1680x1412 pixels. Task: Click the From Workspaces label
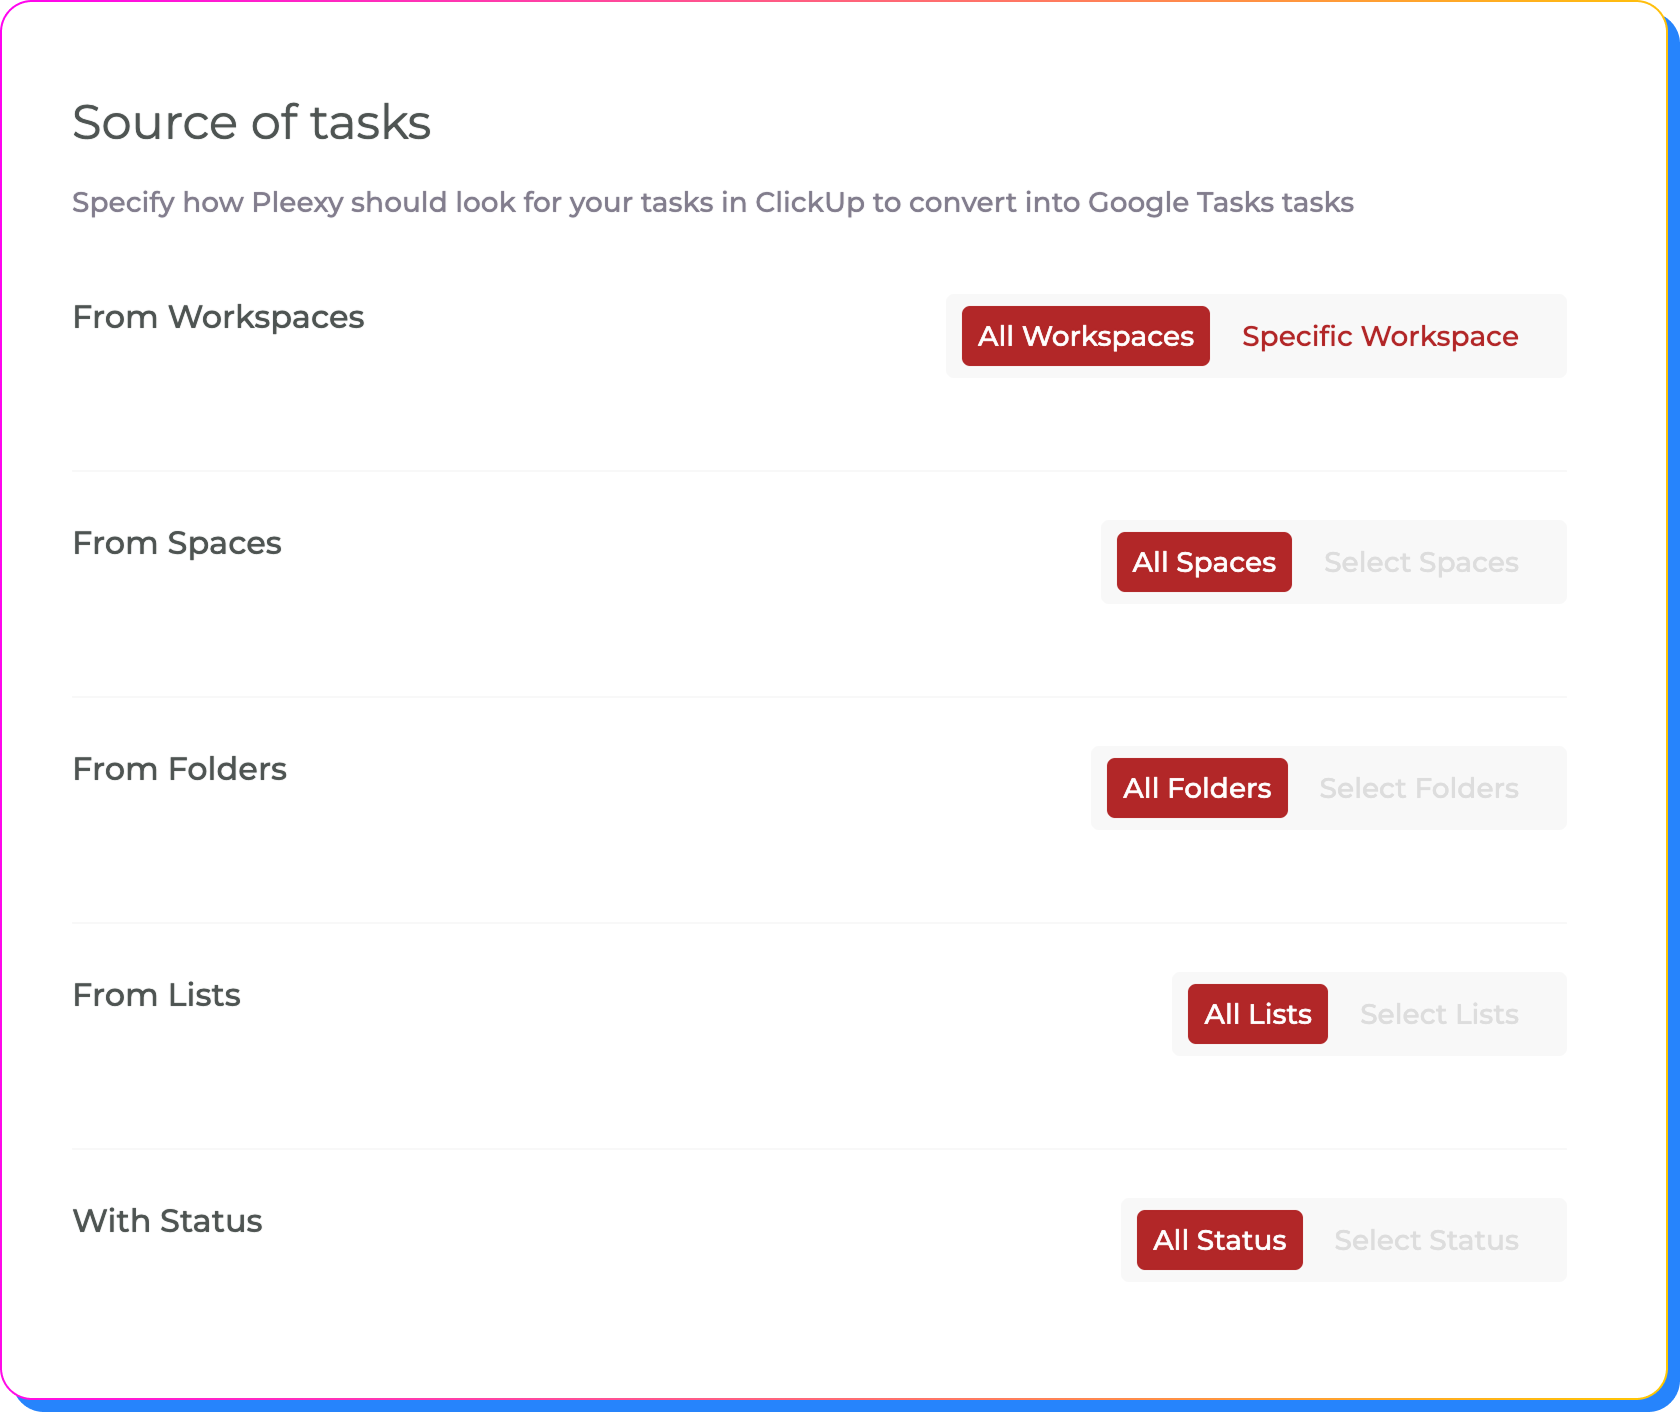coord(218,317)
